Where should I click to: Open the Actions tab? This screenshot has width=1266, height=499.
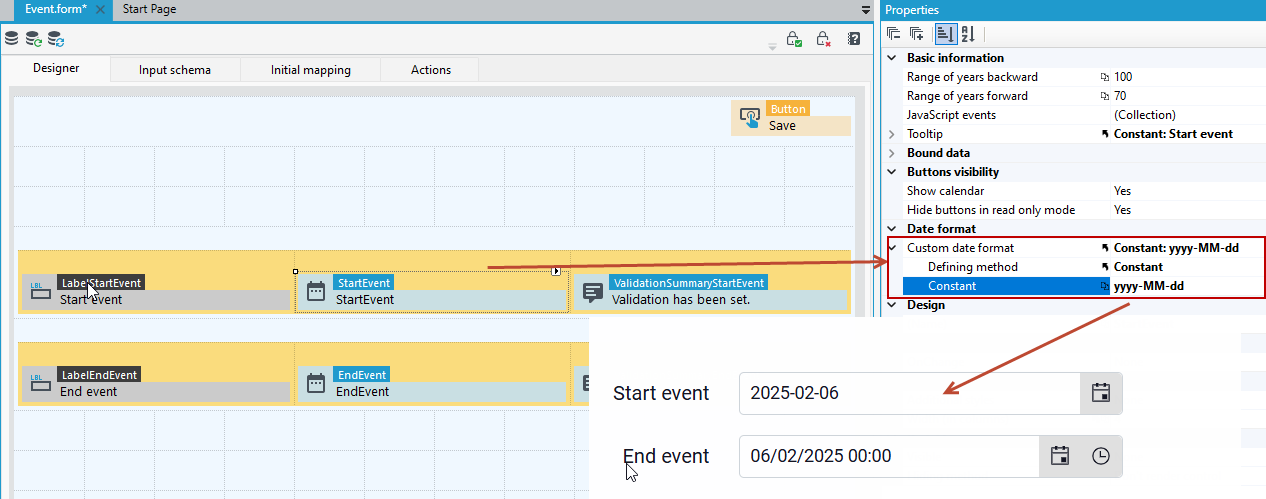point(430,70)
